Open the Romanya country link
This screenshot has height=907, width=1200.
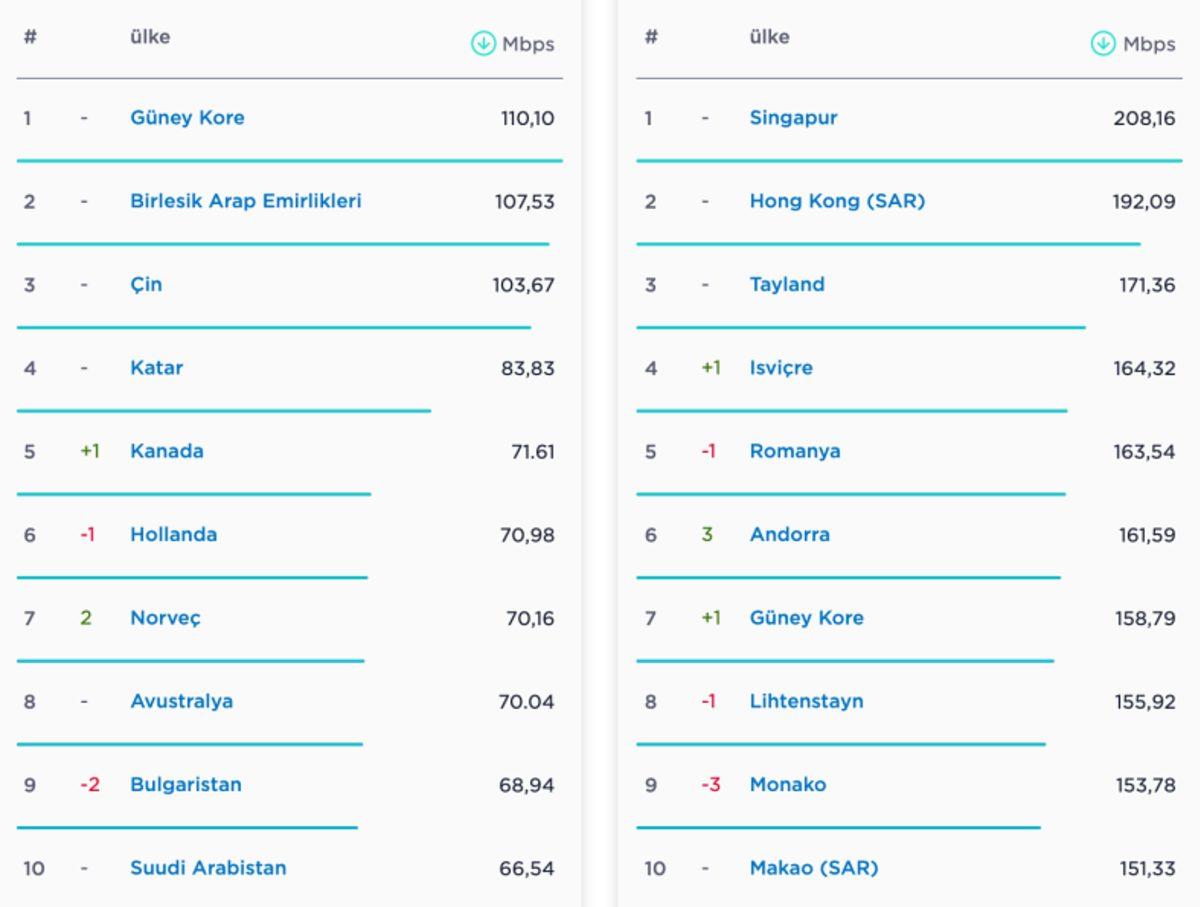coord(795,451)
